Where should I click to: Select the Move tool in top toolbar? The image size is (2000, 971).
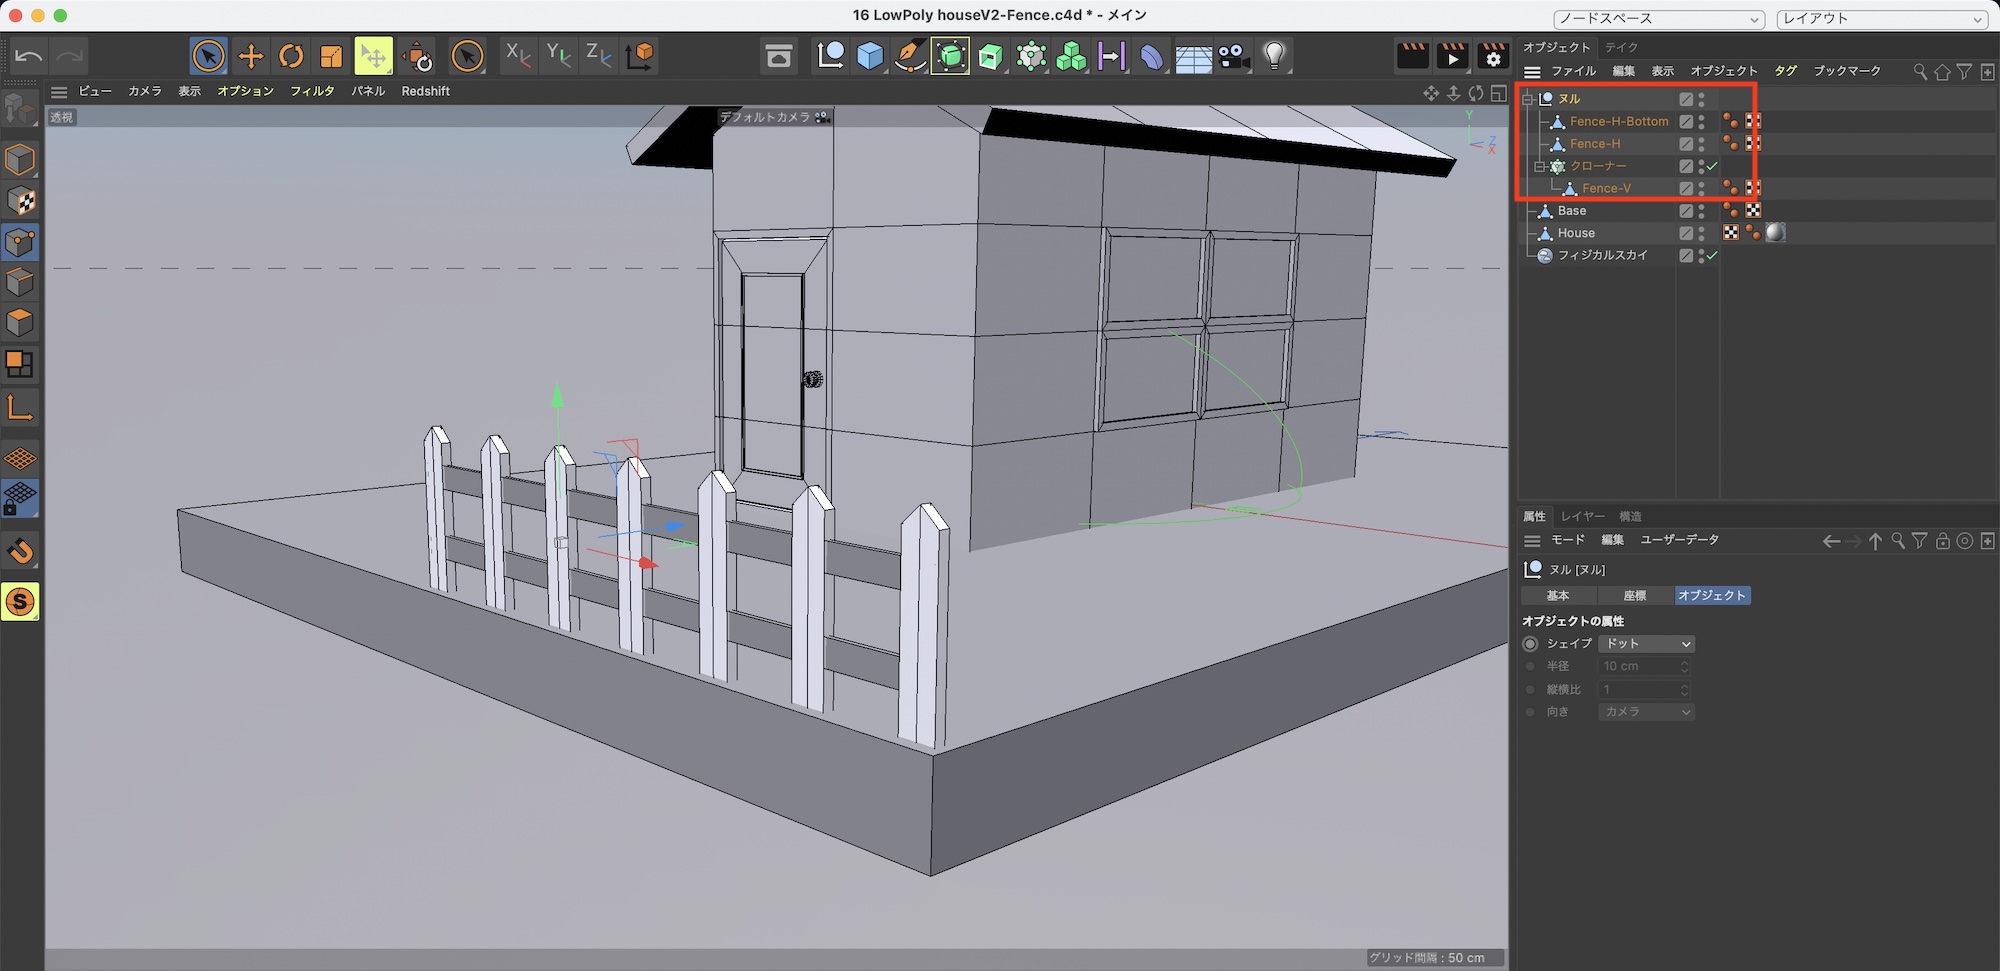pos(250,57)
